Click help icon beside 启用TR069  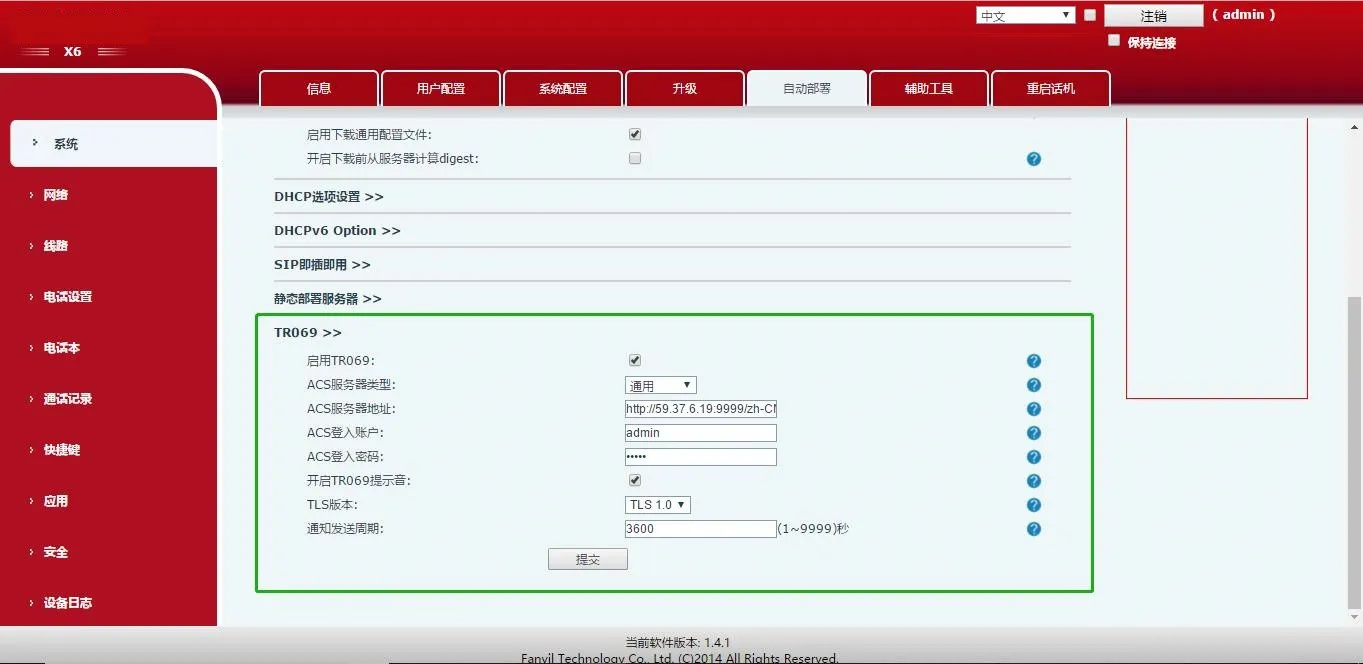[x=1034, y=361]
